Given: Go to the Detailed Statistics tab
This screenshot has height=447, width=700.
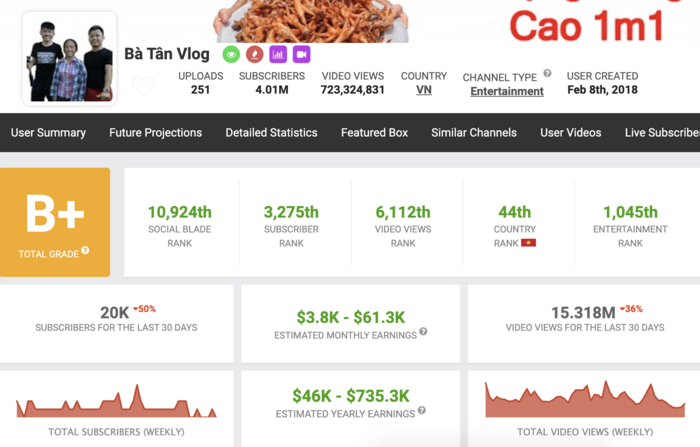Looking at the screenshot, I should (x=271, y=133).
